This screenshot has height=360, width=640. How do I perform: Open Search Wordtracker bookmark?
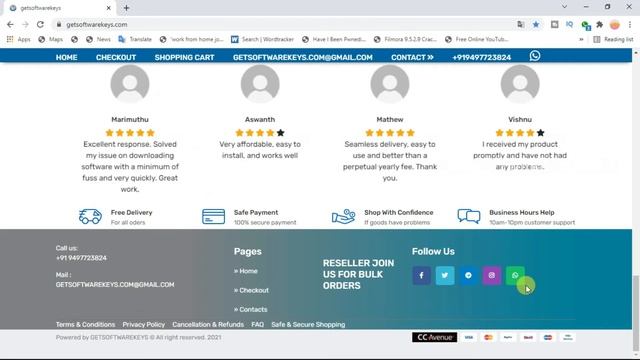[x=262, y=39]
